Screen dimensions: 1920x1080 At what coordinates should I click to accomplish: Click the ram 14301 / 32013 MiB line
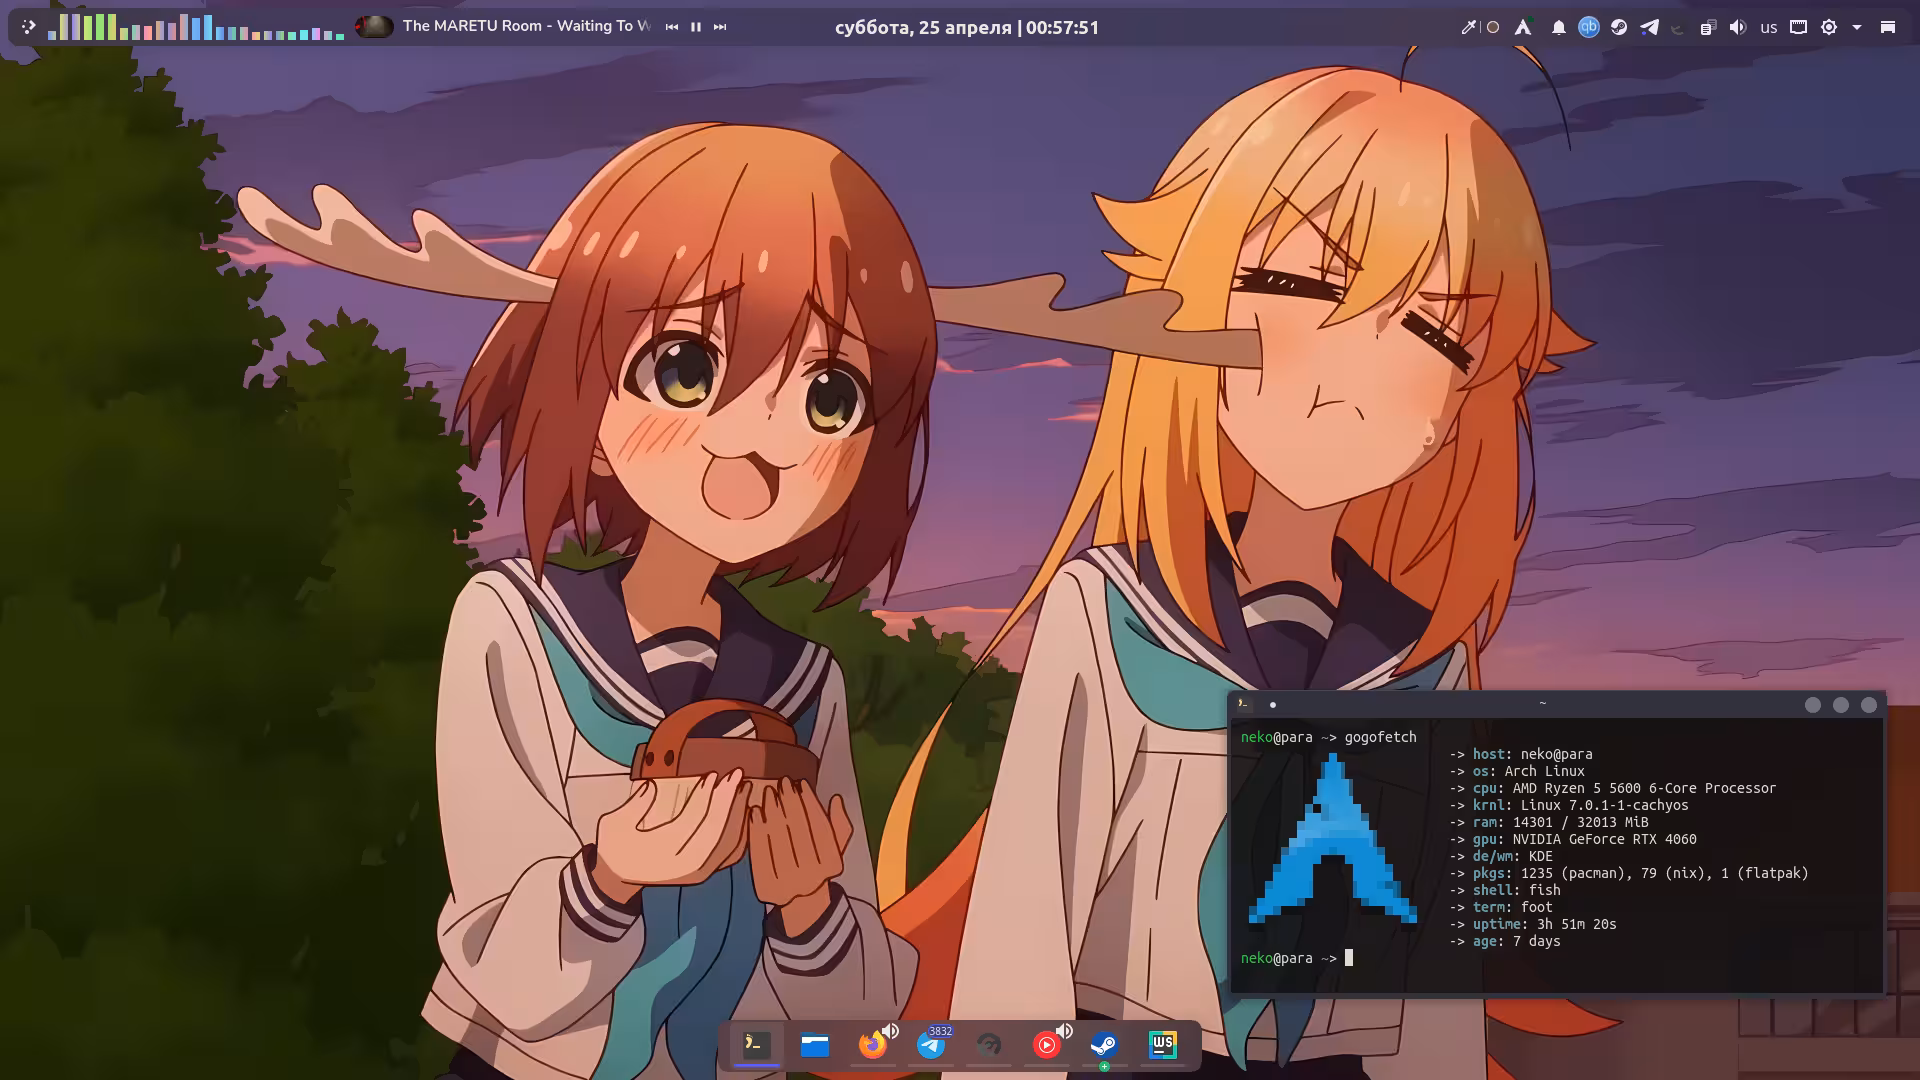1549,822
